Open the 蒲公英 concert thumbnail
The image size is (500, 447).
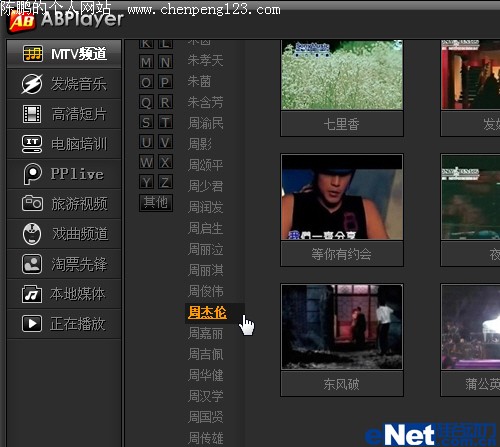click(x=471, y=327)
